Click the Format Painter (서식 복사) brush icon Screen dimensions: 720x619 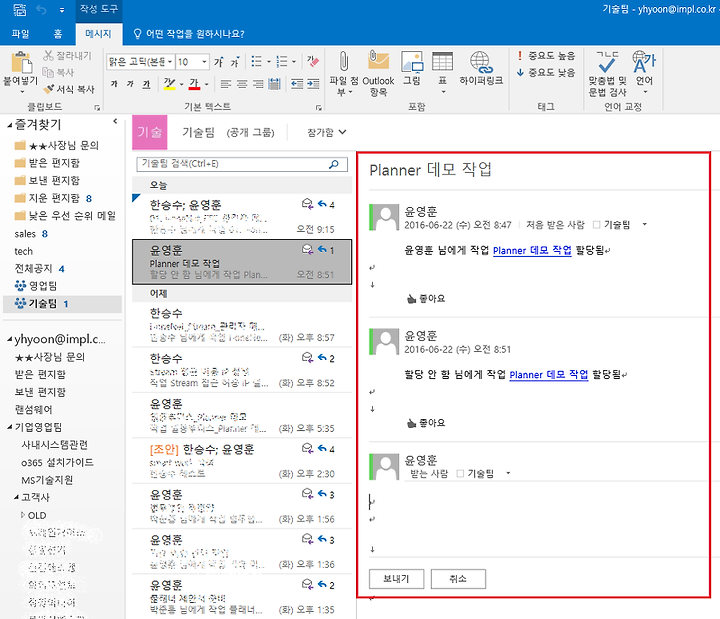coord(49,89)
